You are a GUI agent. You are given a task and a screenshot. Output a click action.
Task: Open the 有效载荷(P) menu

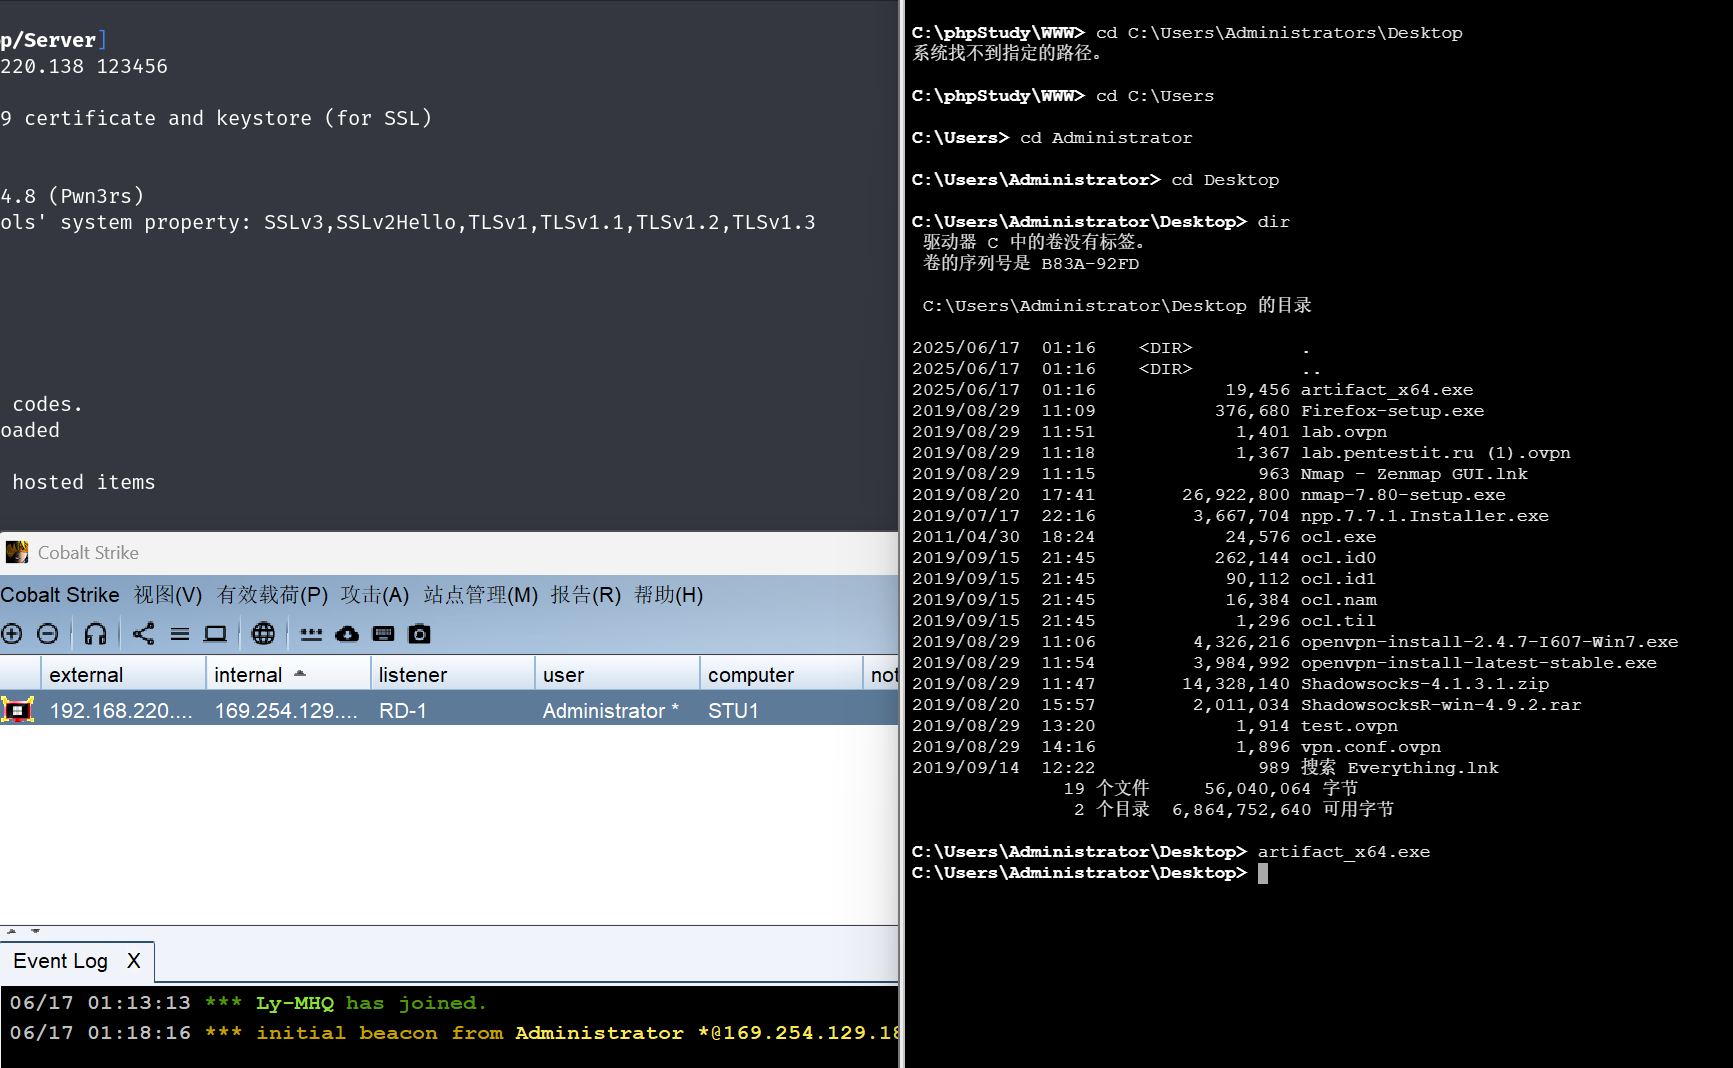pos(273,595)
